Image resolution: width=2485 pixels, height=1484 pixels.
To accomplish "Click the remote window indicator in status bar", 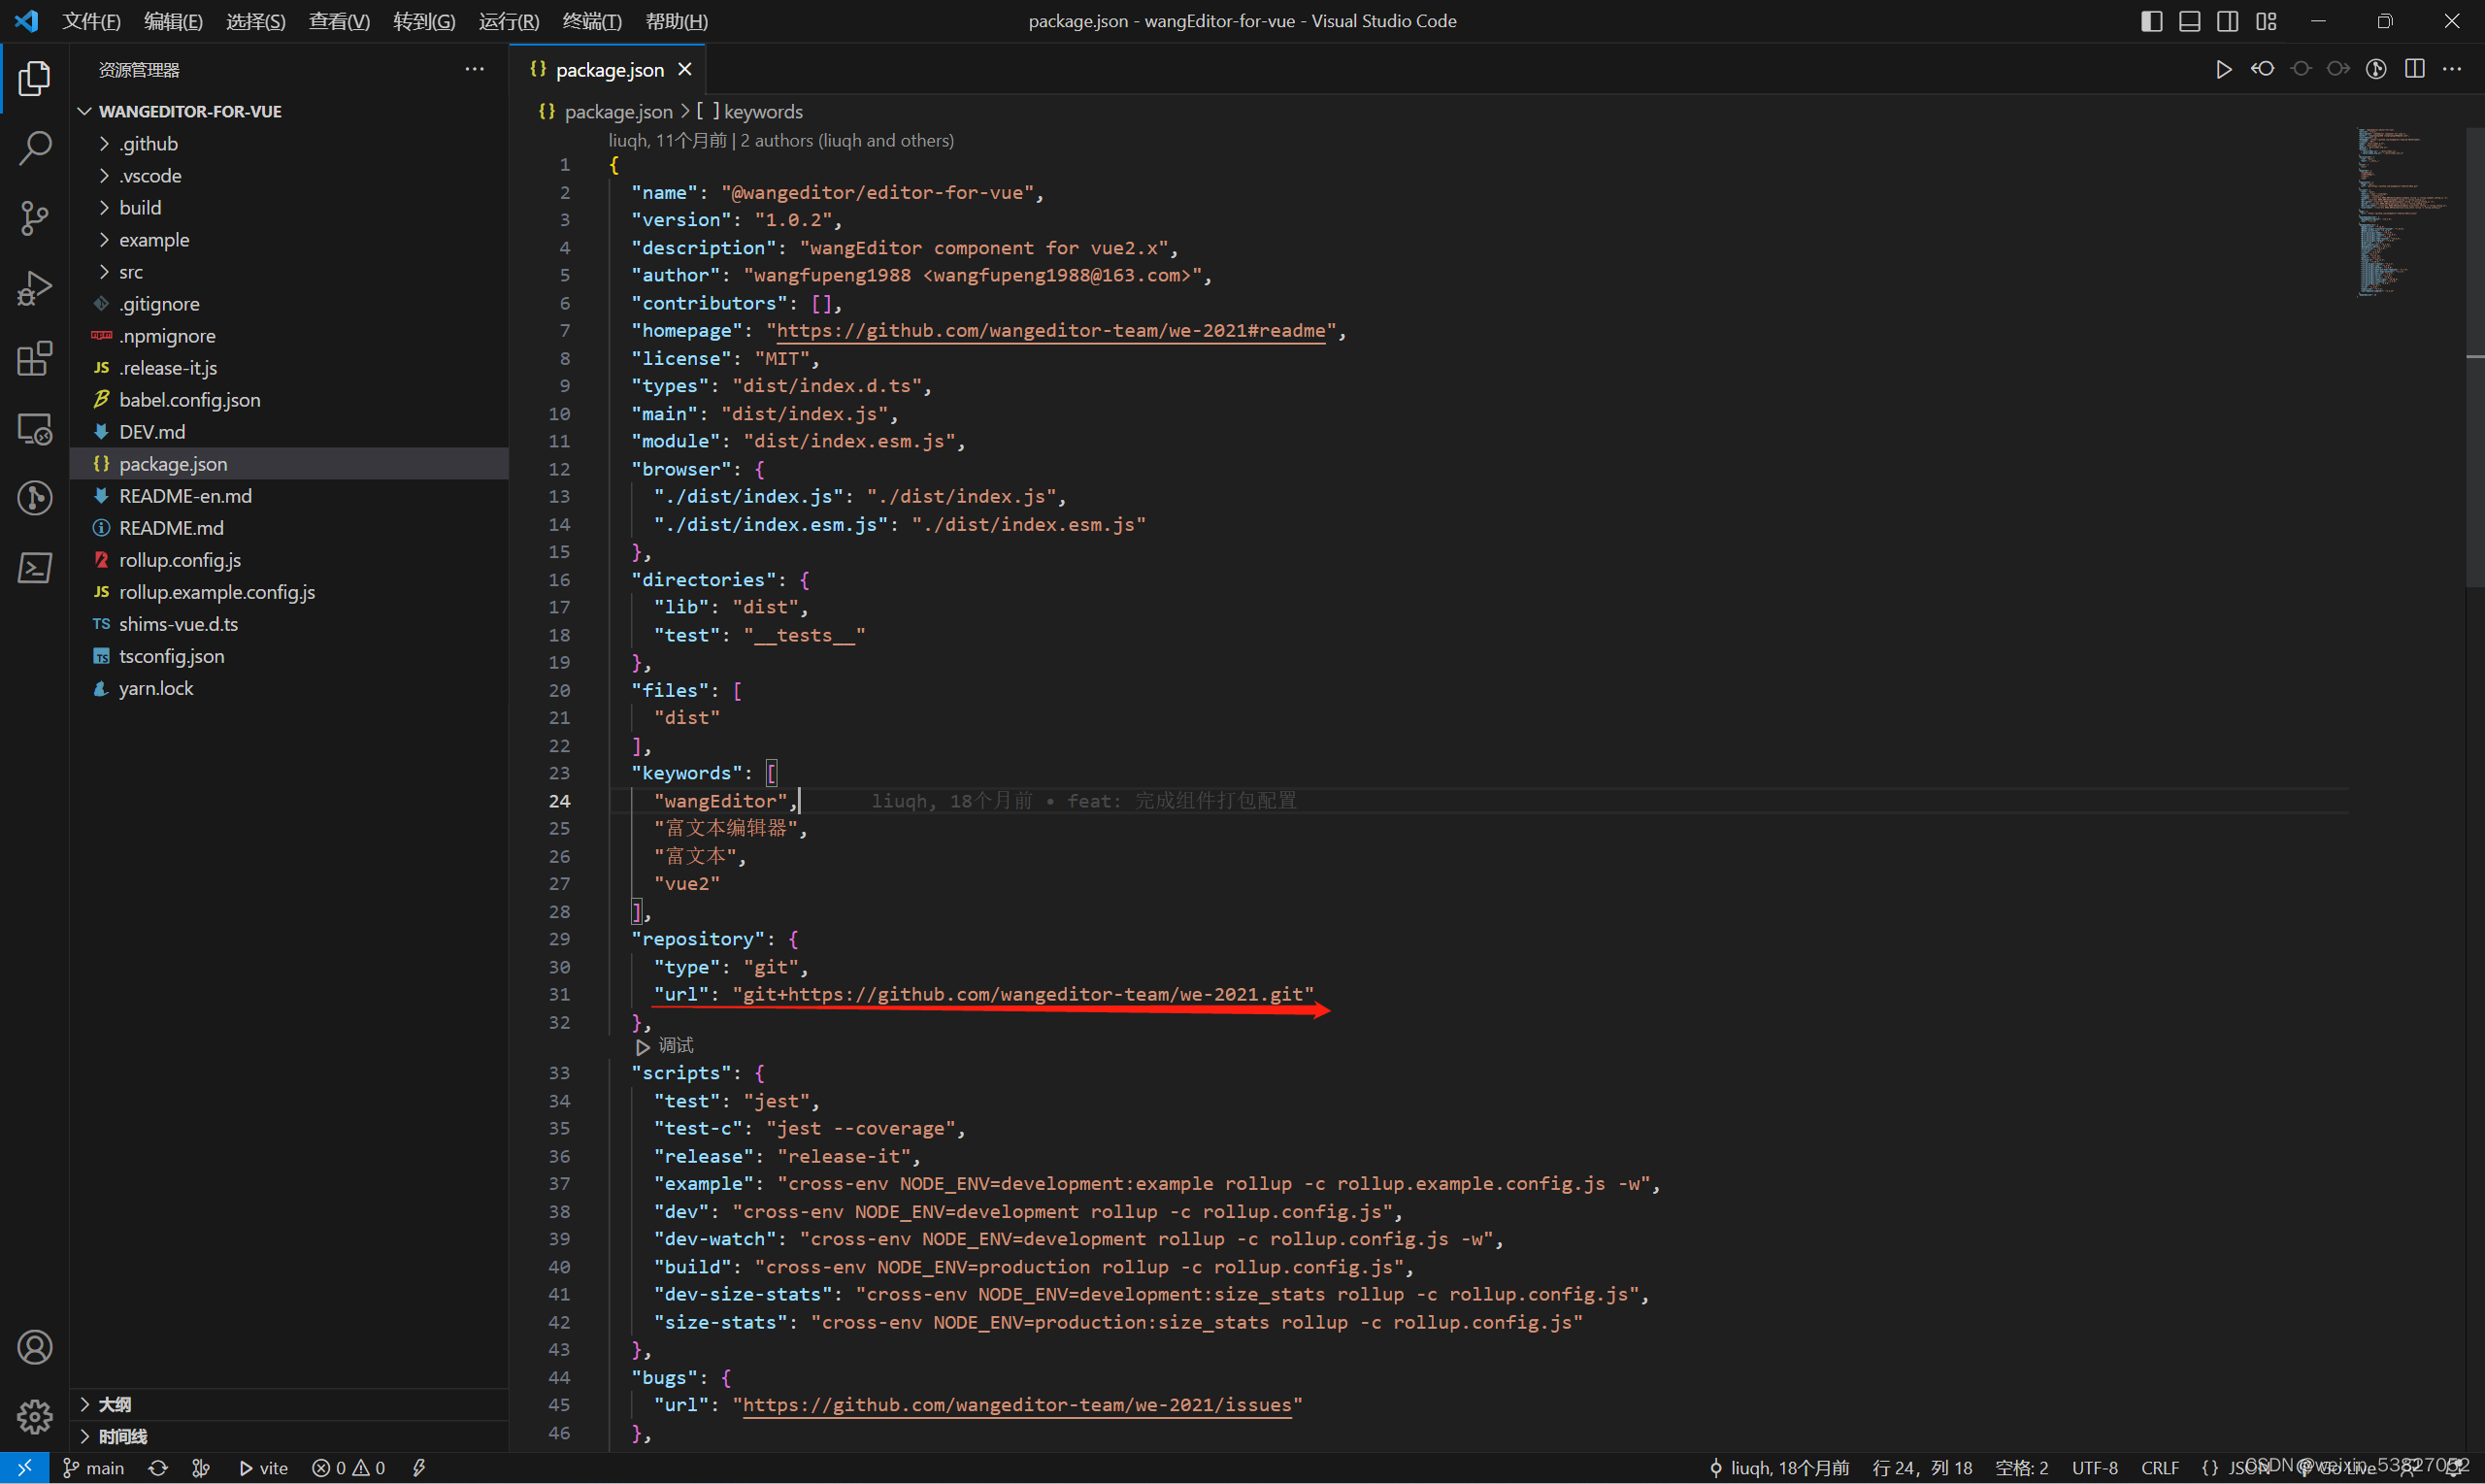I will (24, 1467).
